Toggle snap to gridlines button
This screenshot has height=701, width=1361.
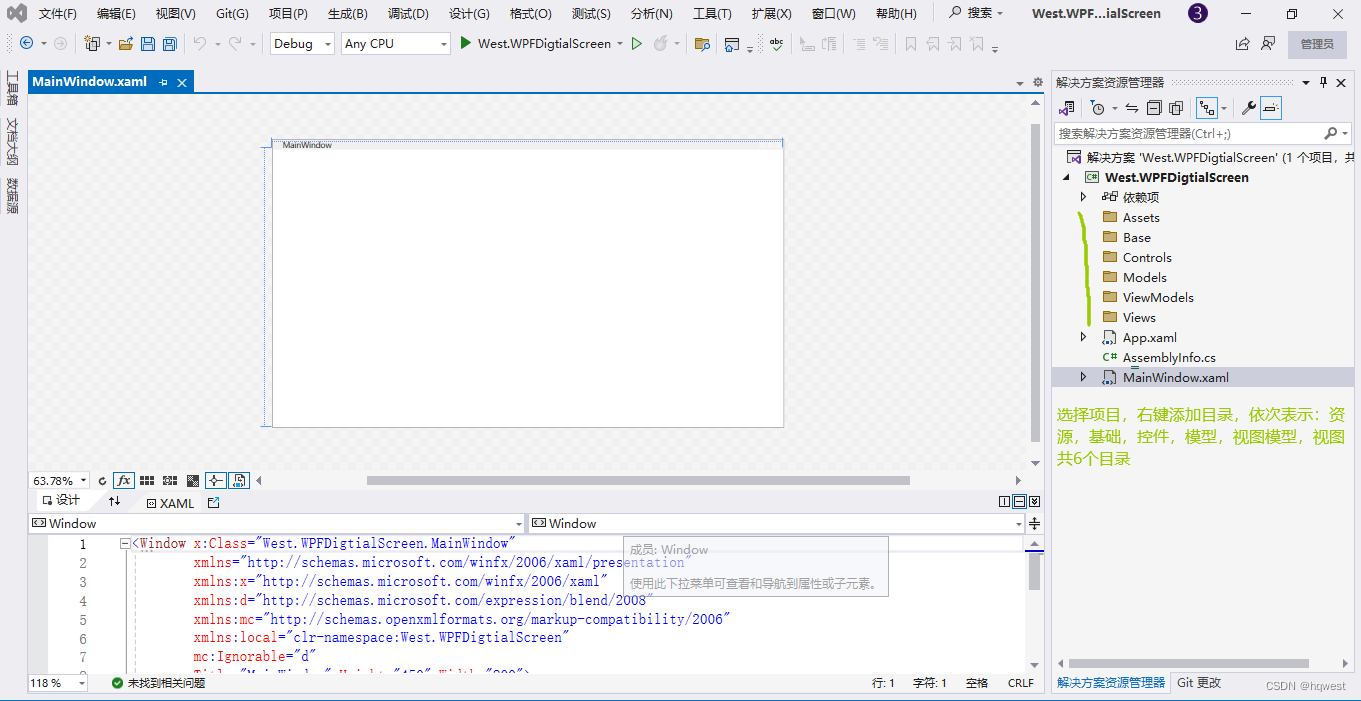click(170, 481)
